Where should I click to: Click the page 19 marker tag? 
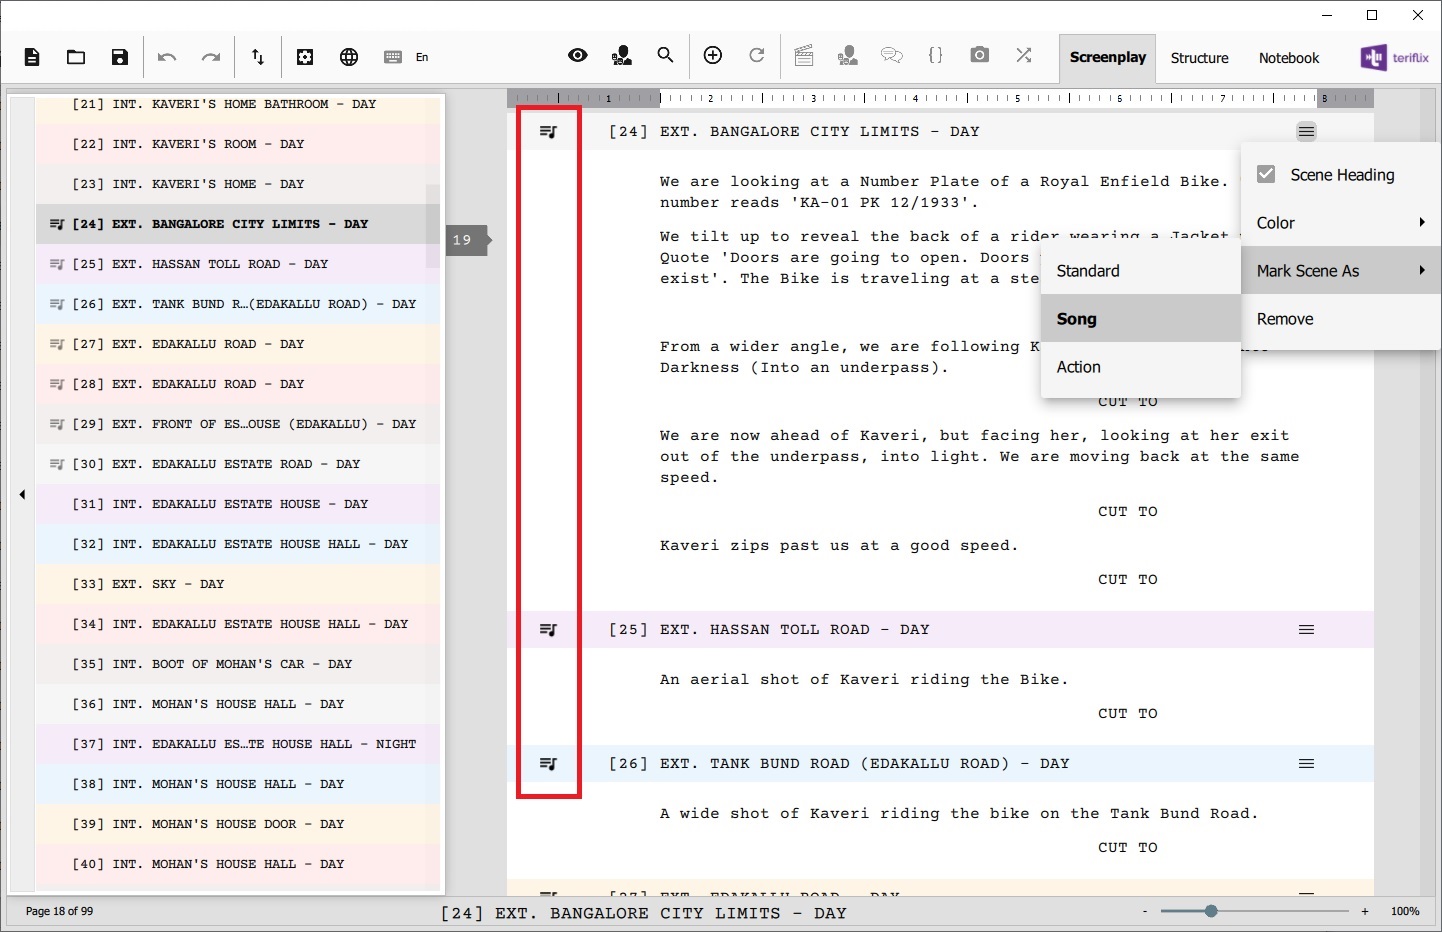(466, 240)
